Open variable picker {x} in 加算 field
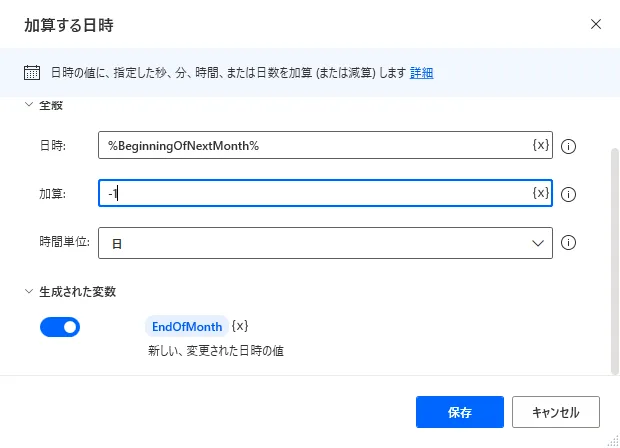The image size is (620, 448). coord(540,193)
